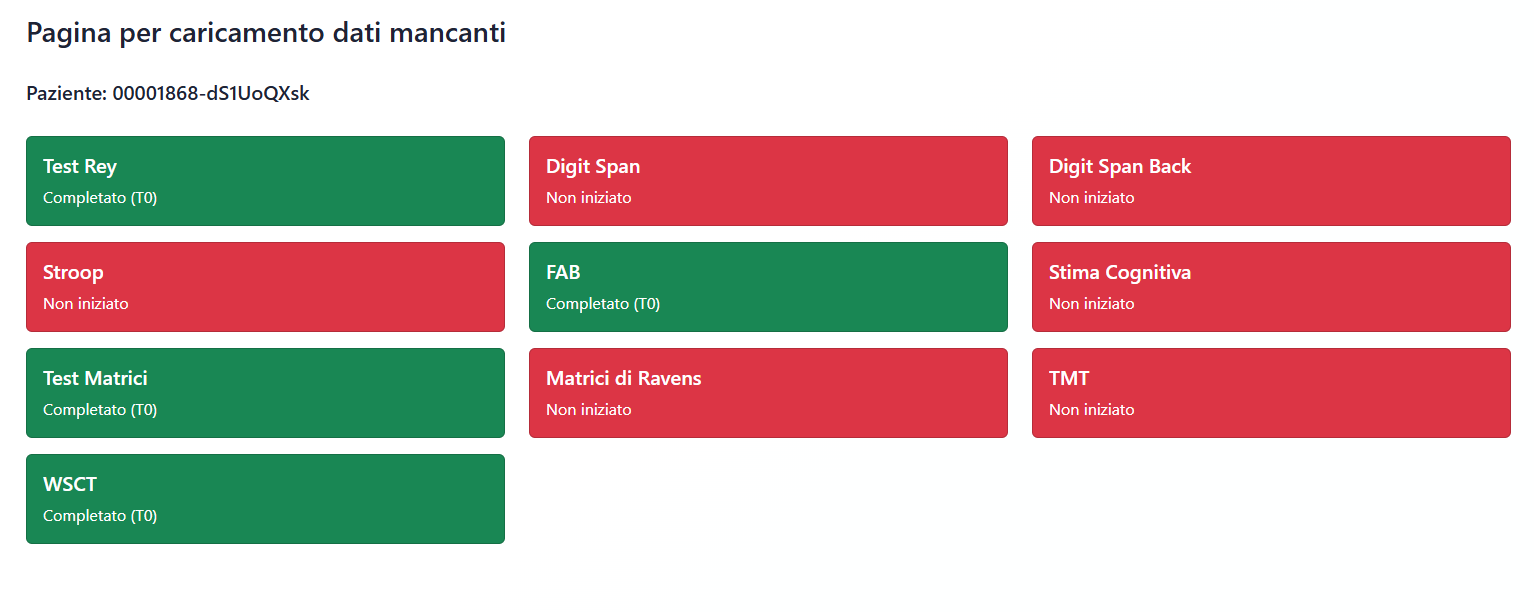The width and height of the screenshot is (1534, 612).
Task: Select the WSCT test card
Action: pos(265,498)
